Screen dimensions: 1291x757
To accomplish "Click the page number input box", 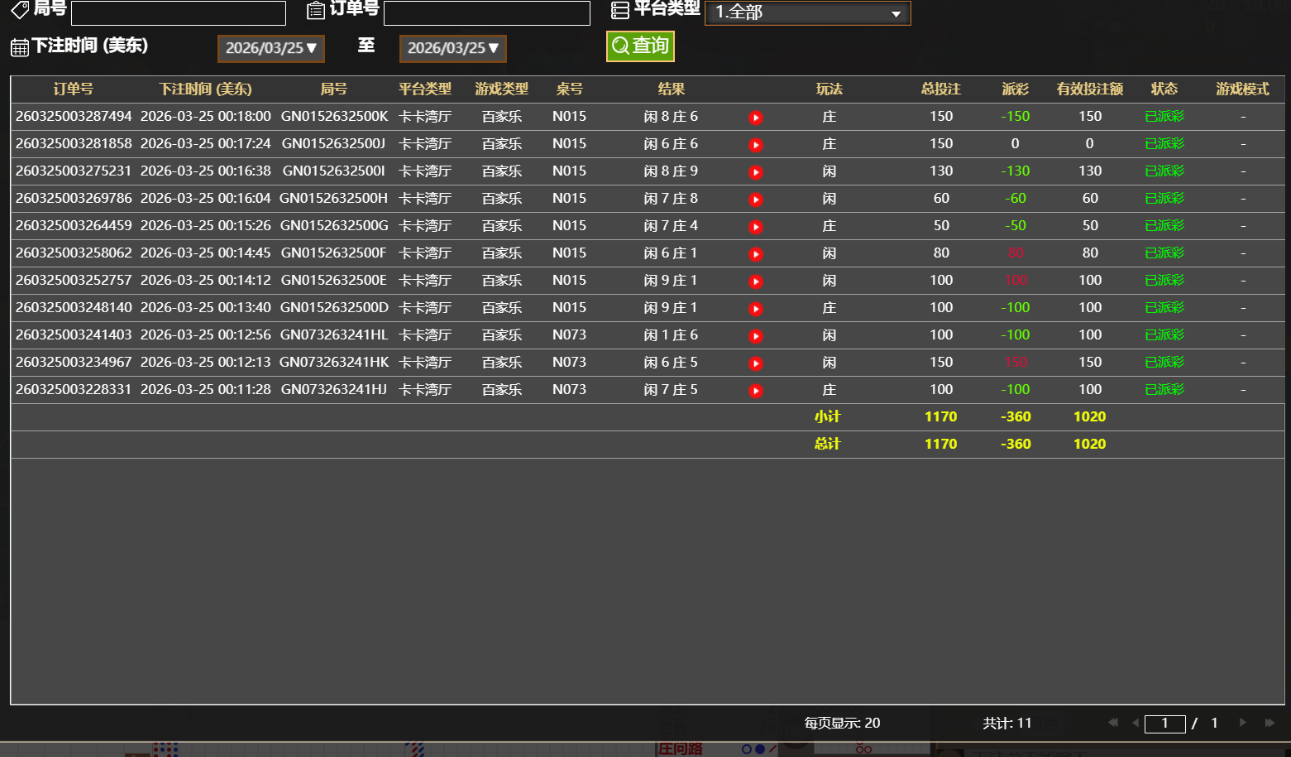I will [1164, 723].
